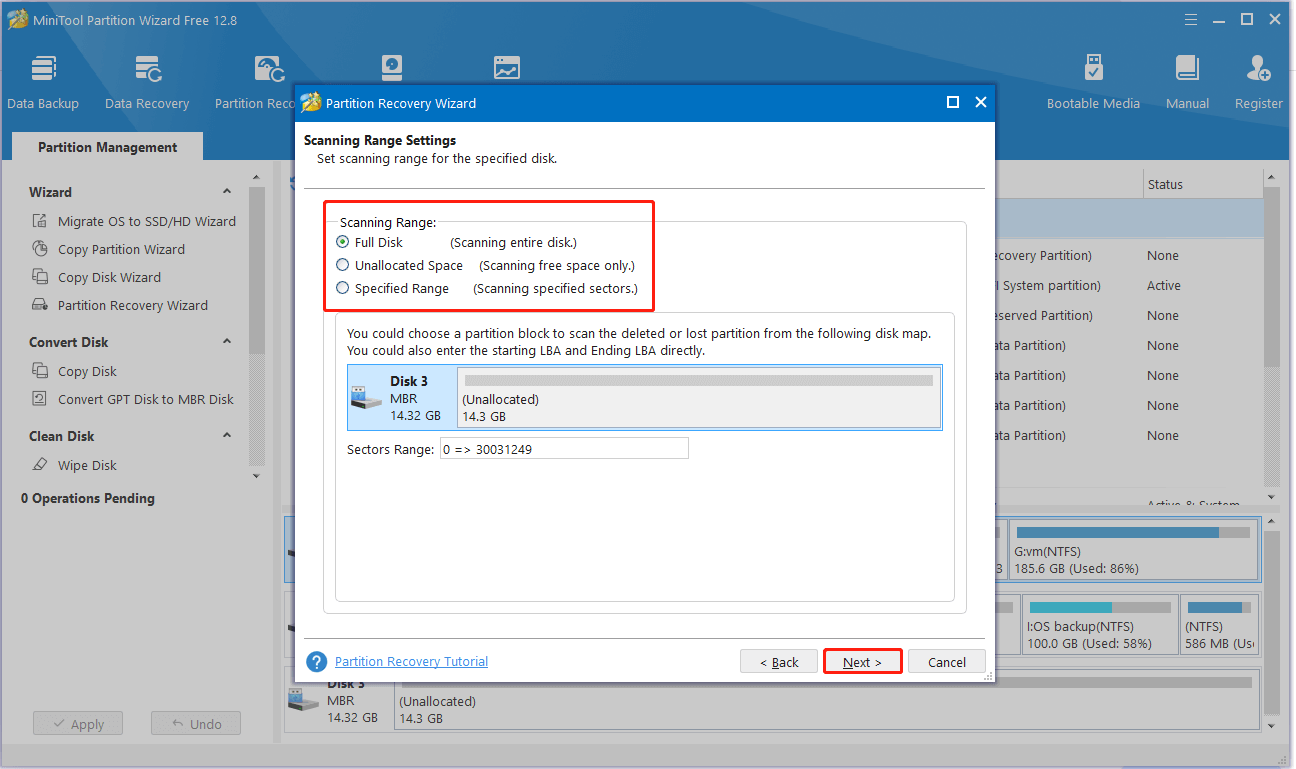
Task: Select the Specified Range scanning option
Action: (x=343, y=288)
